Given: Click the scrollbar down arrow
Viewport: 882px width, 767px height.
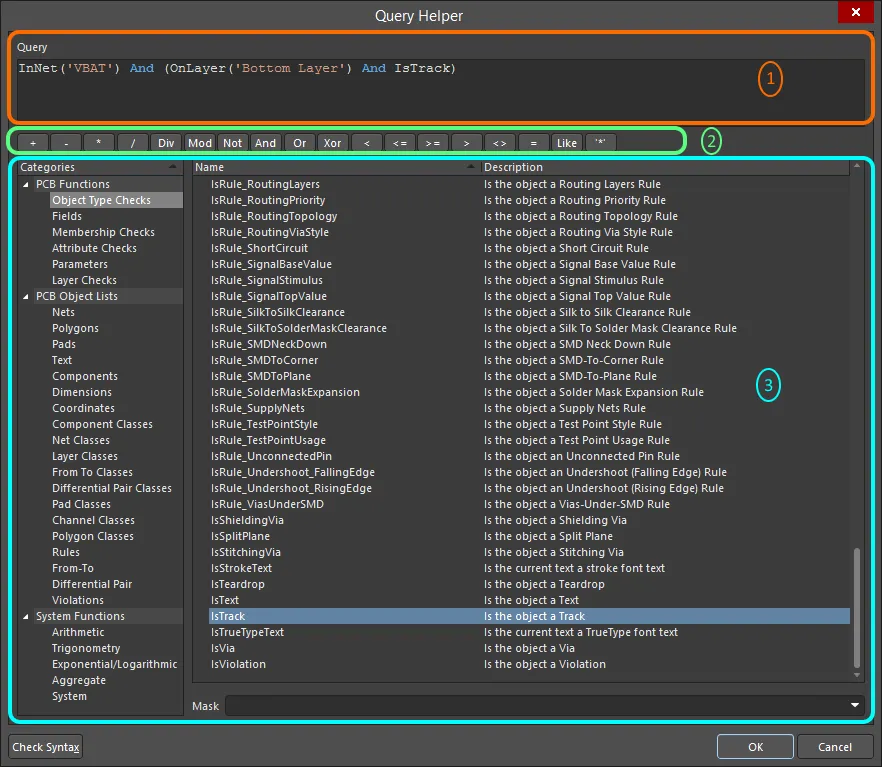Looking at the screenshot, I should (x=857, y=675).
